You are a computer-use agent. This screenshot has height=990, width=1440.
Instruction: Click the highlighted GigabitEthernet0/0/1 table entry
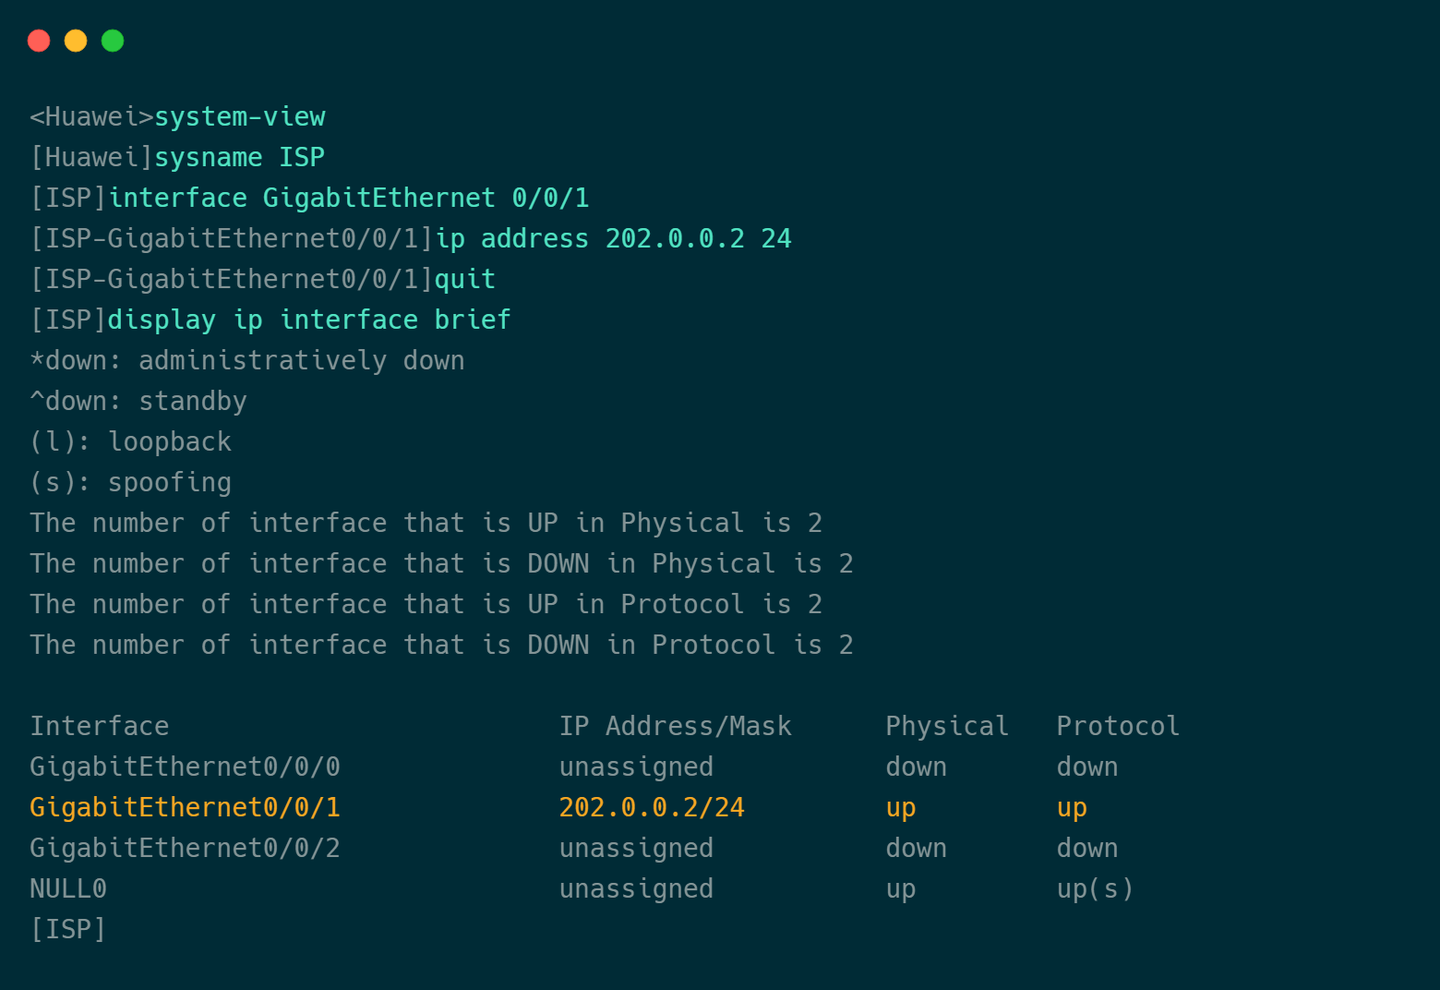[185, 807]
